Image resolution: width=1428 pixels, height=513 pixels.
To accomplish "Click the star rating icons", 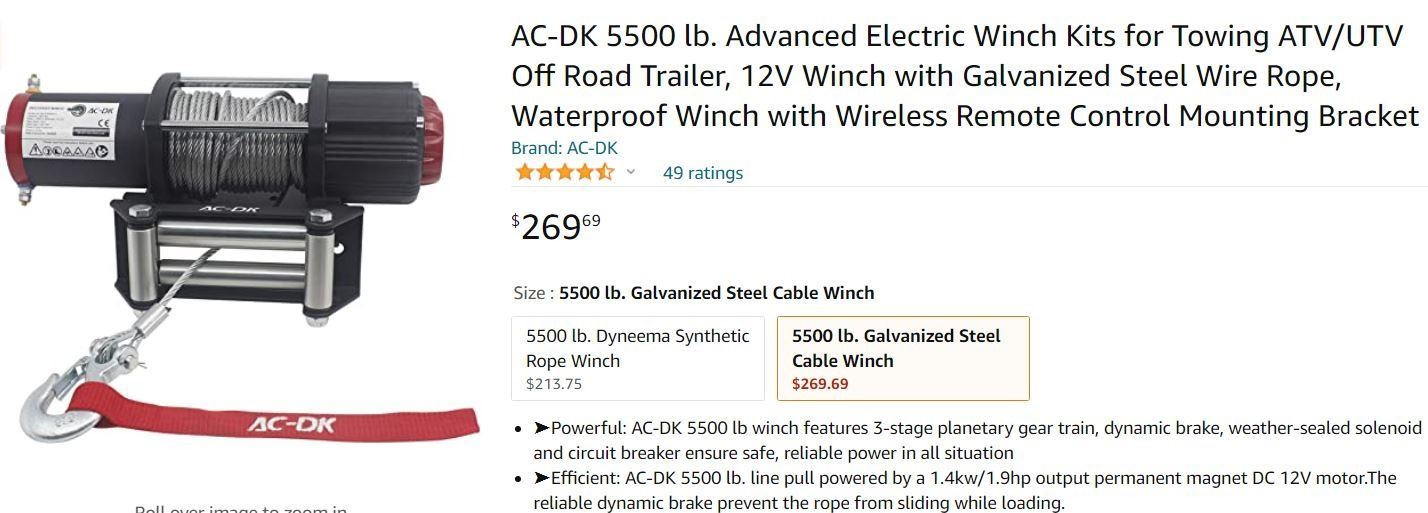I will click(564, 172).
